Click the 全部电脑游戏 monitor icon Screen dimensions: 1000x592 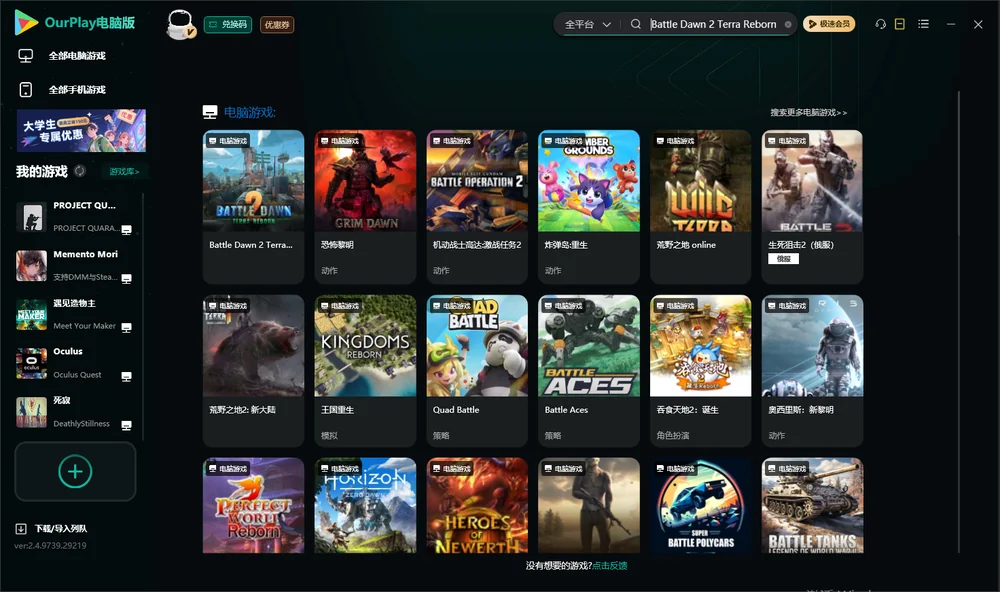pos(26,56)
